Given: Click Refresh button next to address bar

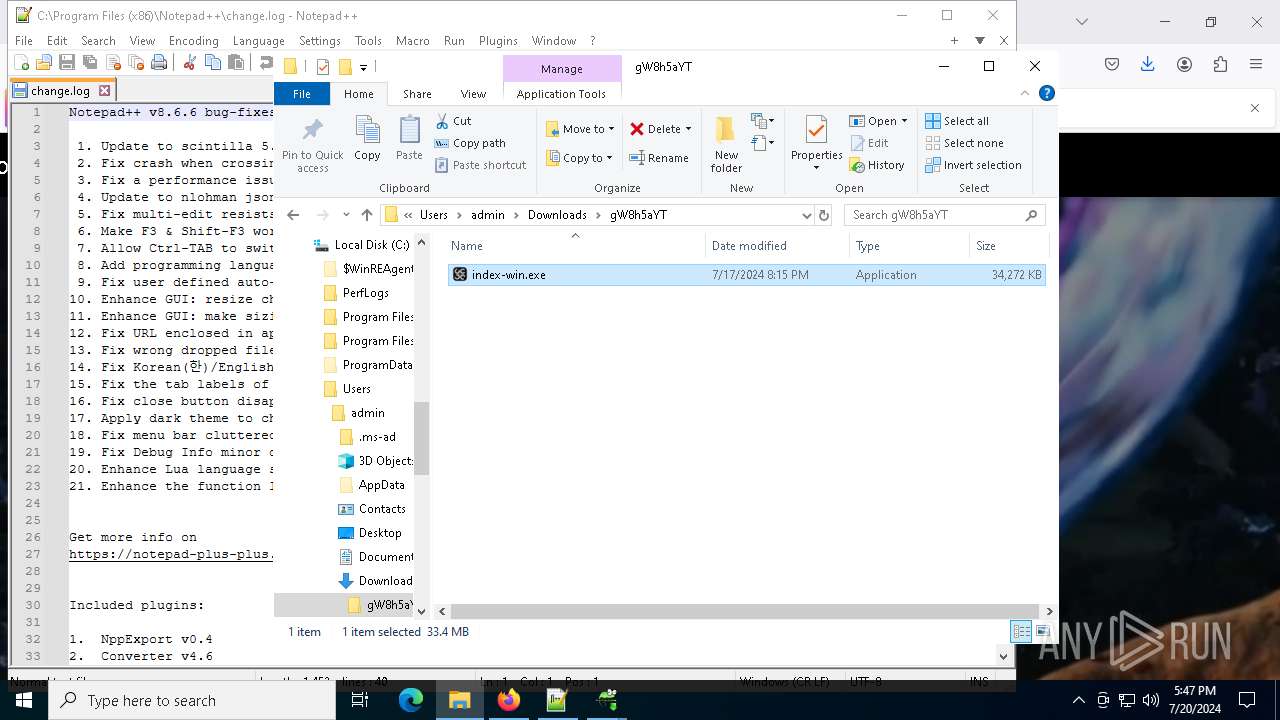Looking at the screenshot, I should coord(824,215).
